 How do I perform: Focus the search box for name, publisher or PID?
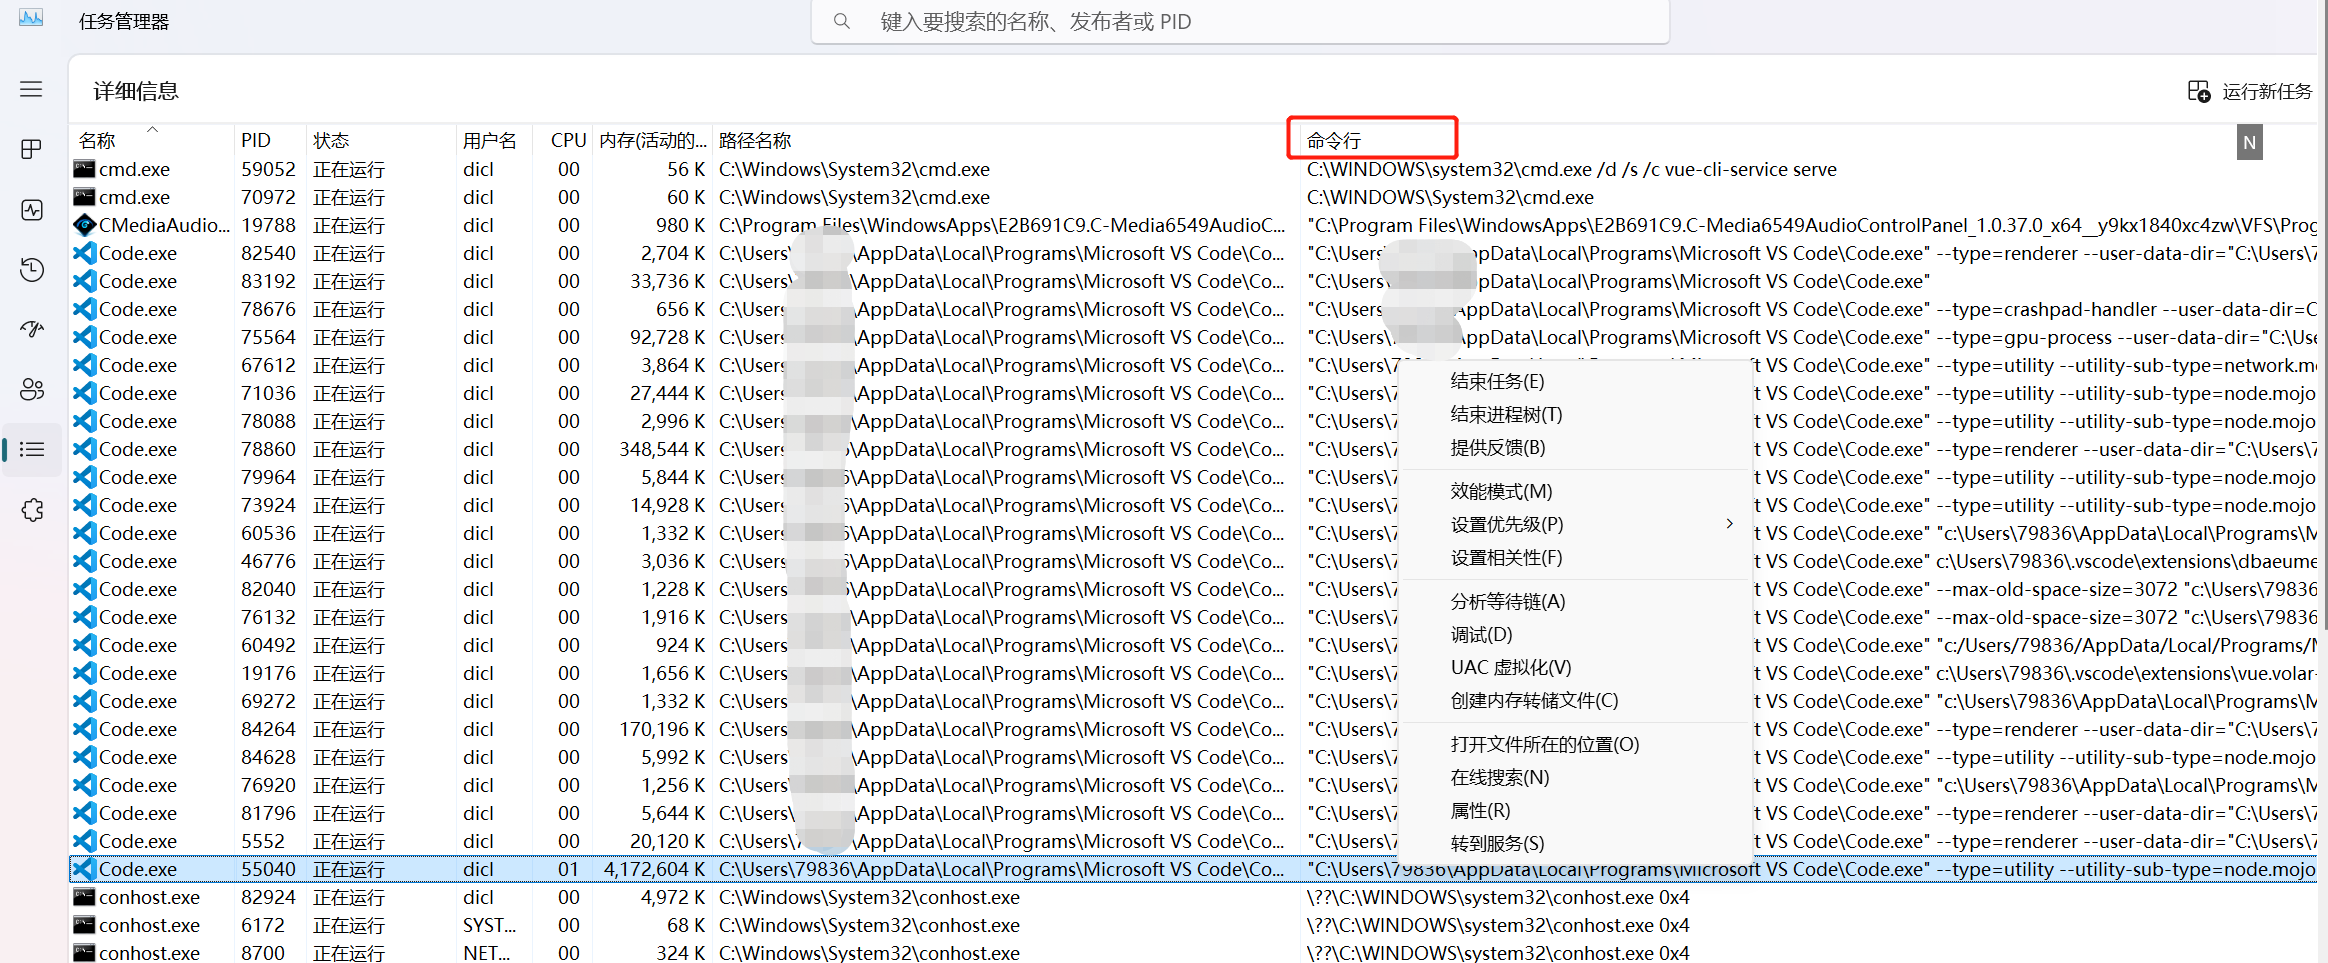pyautogui.click(x=1240, y=21)
